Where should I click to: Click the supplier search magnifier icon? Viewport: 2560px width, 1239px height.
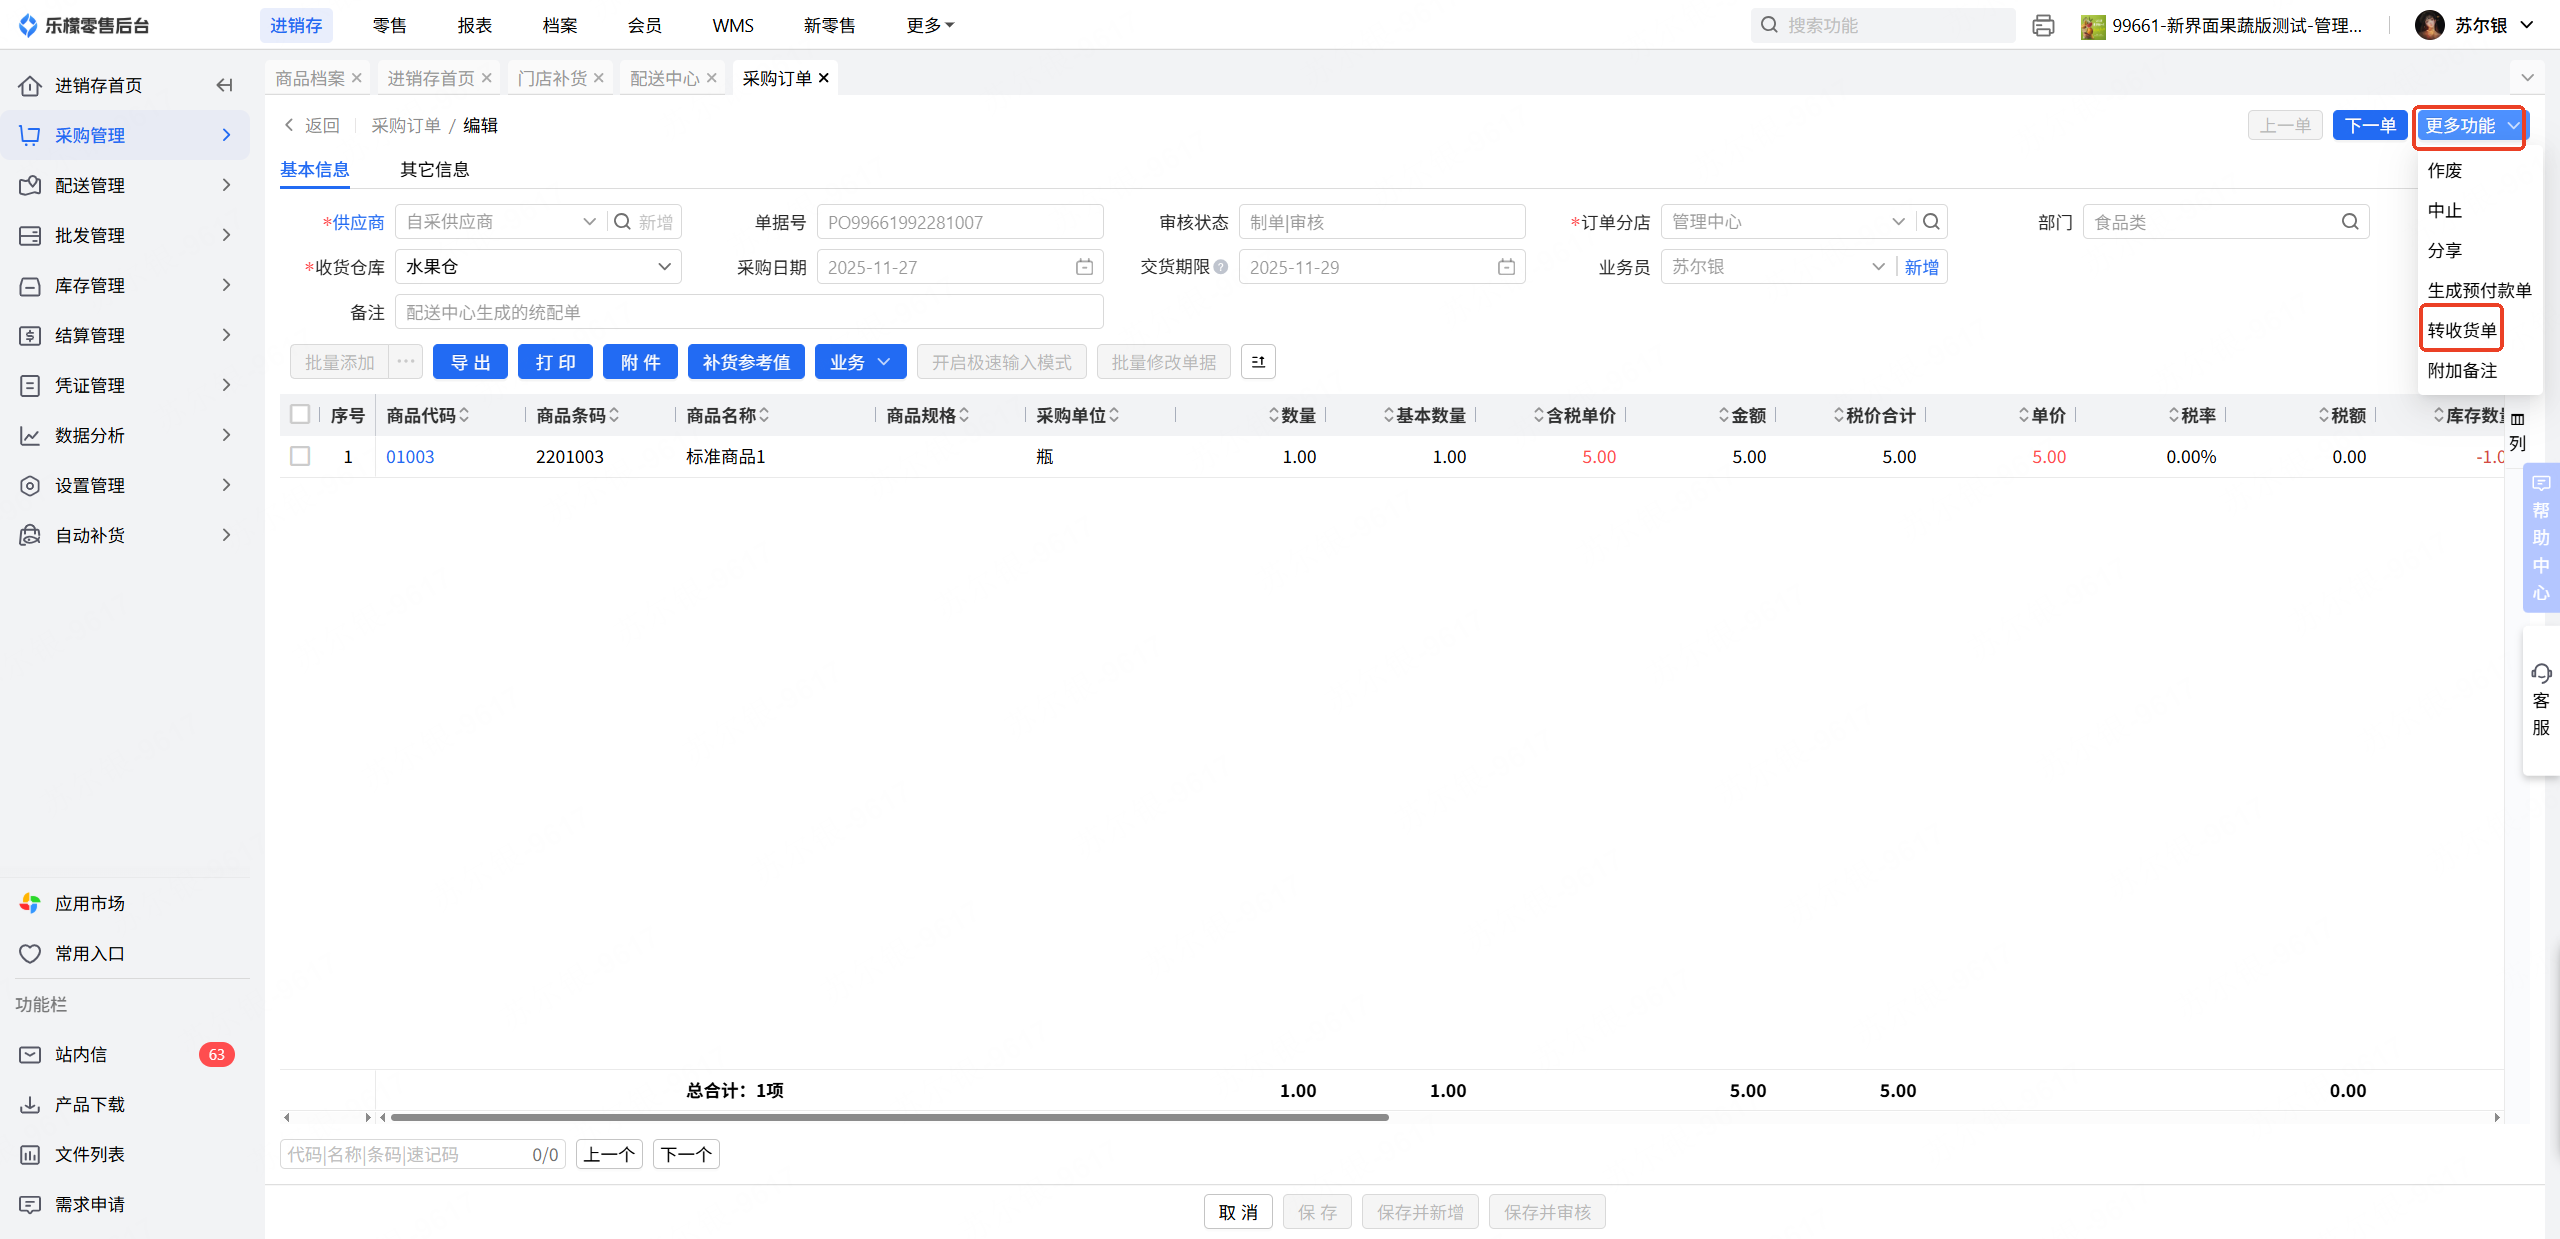[622, 222]
